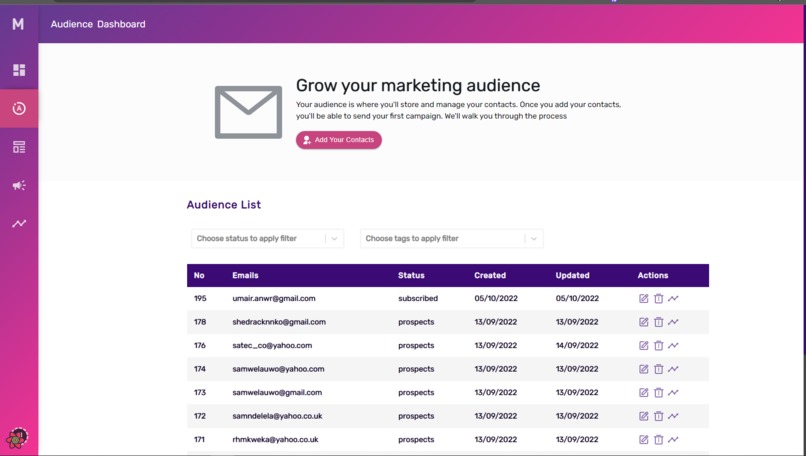Click the 14/09/2022 updated date
The image size is (806, 456).
577,345
